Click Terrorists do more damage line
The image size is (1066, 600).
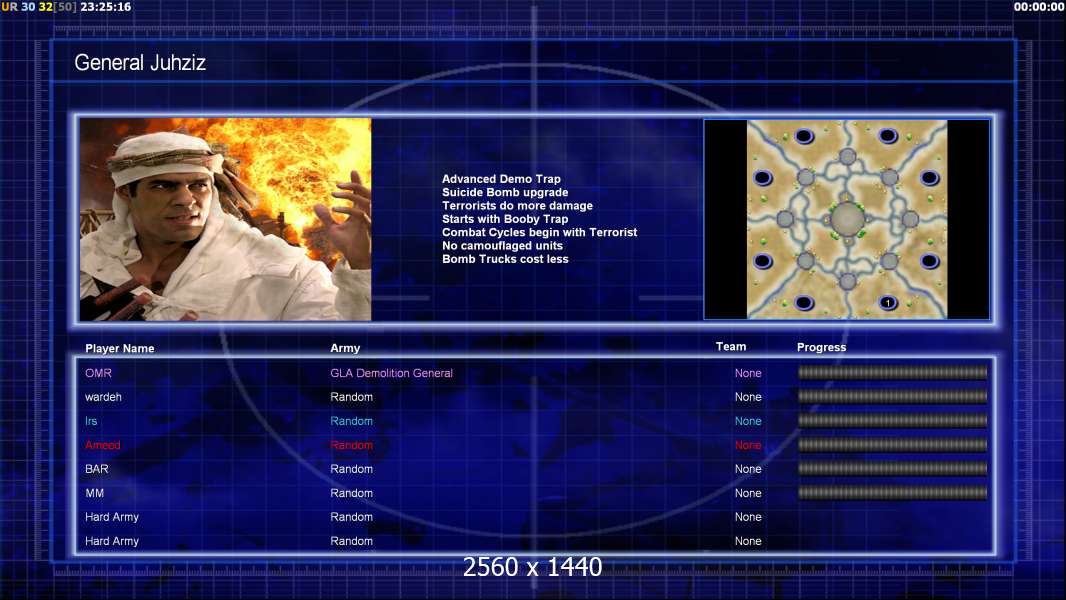(517, 205)
